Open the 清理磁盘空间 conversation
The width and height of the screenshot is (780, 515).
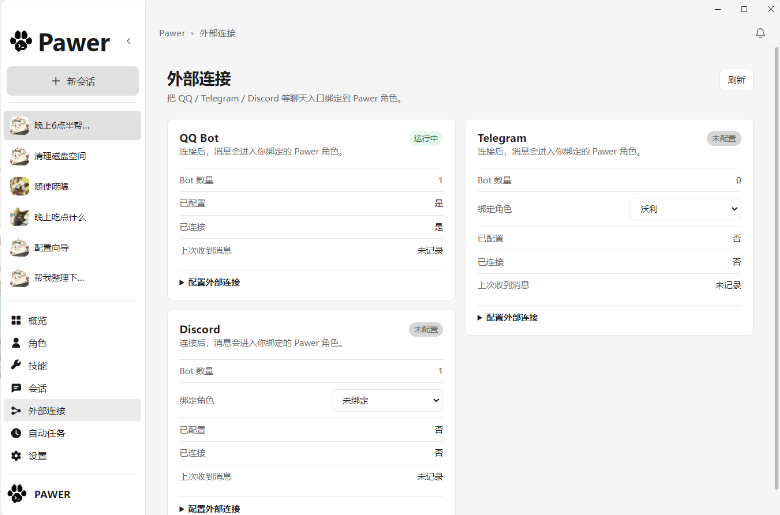coord(73,156)
